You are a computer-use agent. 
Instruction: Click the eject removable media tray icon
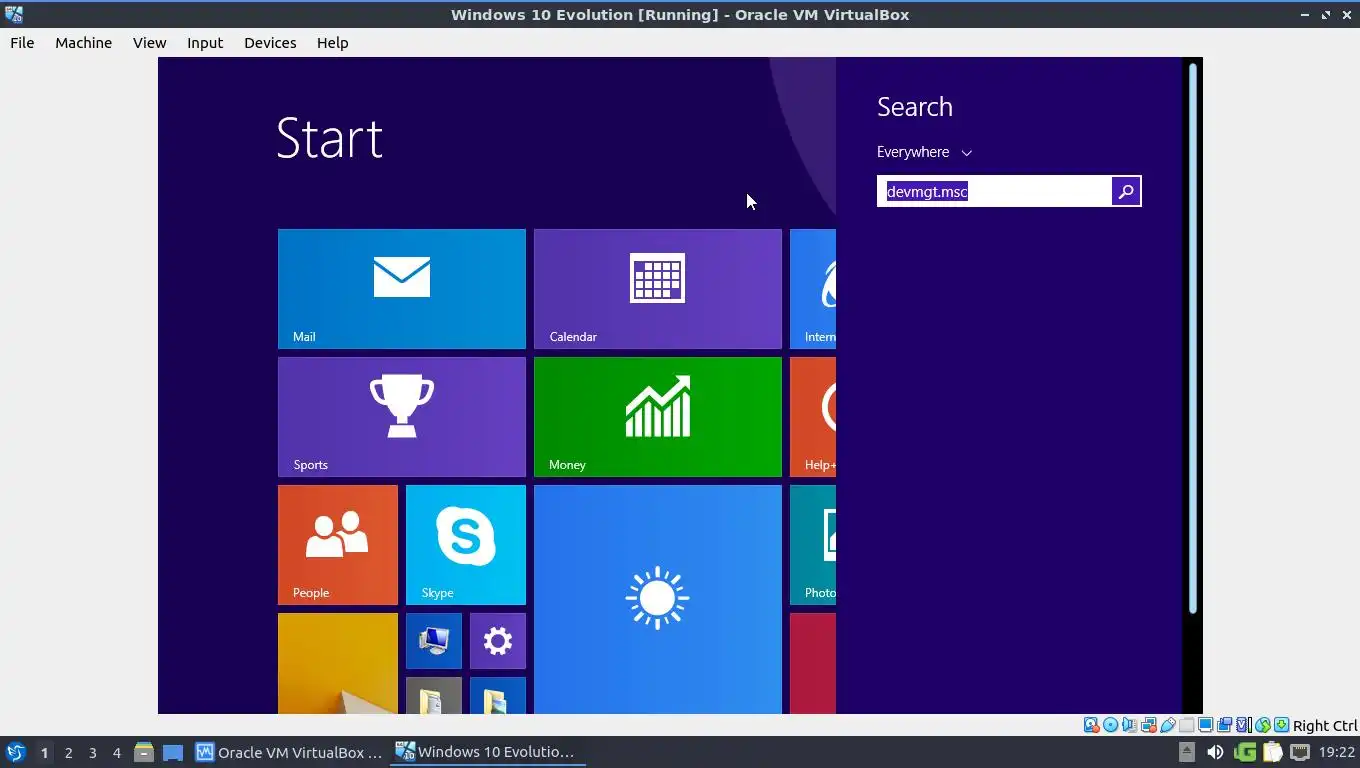click(x=1186, y=752)
